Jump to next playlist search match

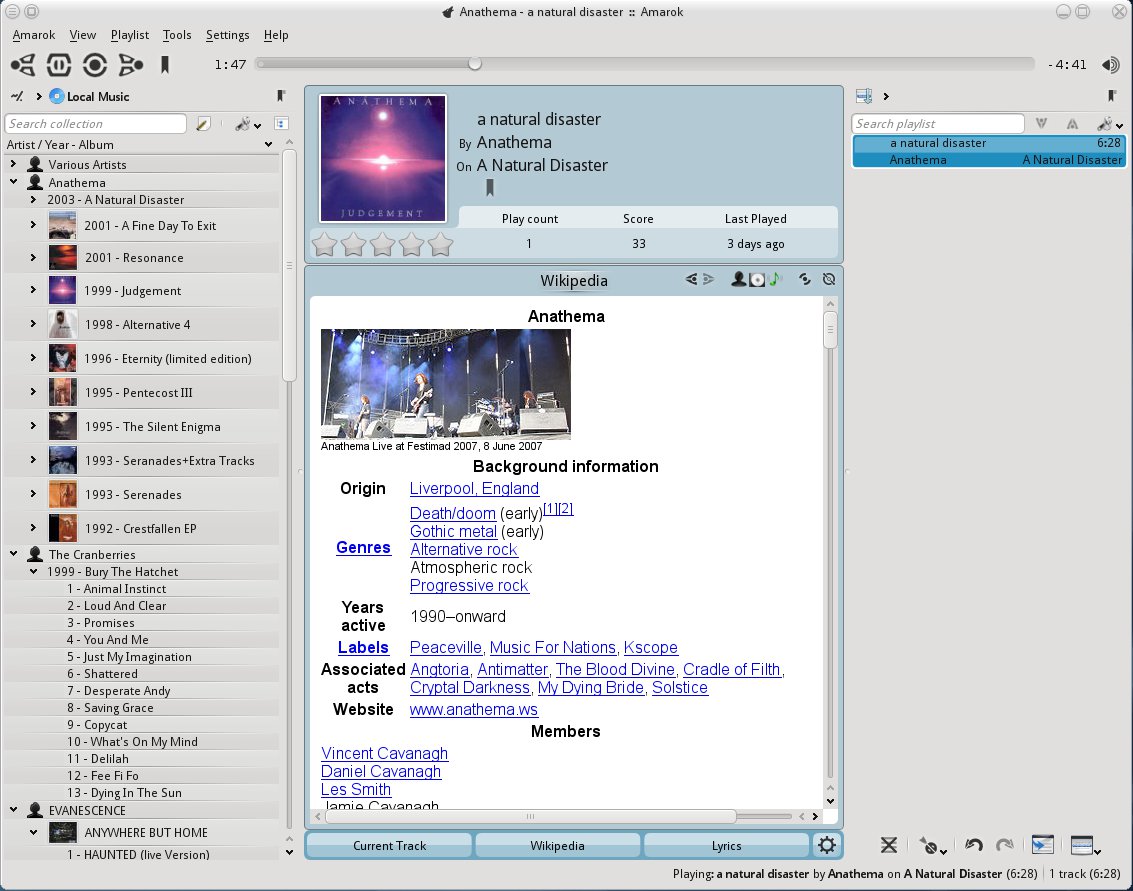(1072, 124)
